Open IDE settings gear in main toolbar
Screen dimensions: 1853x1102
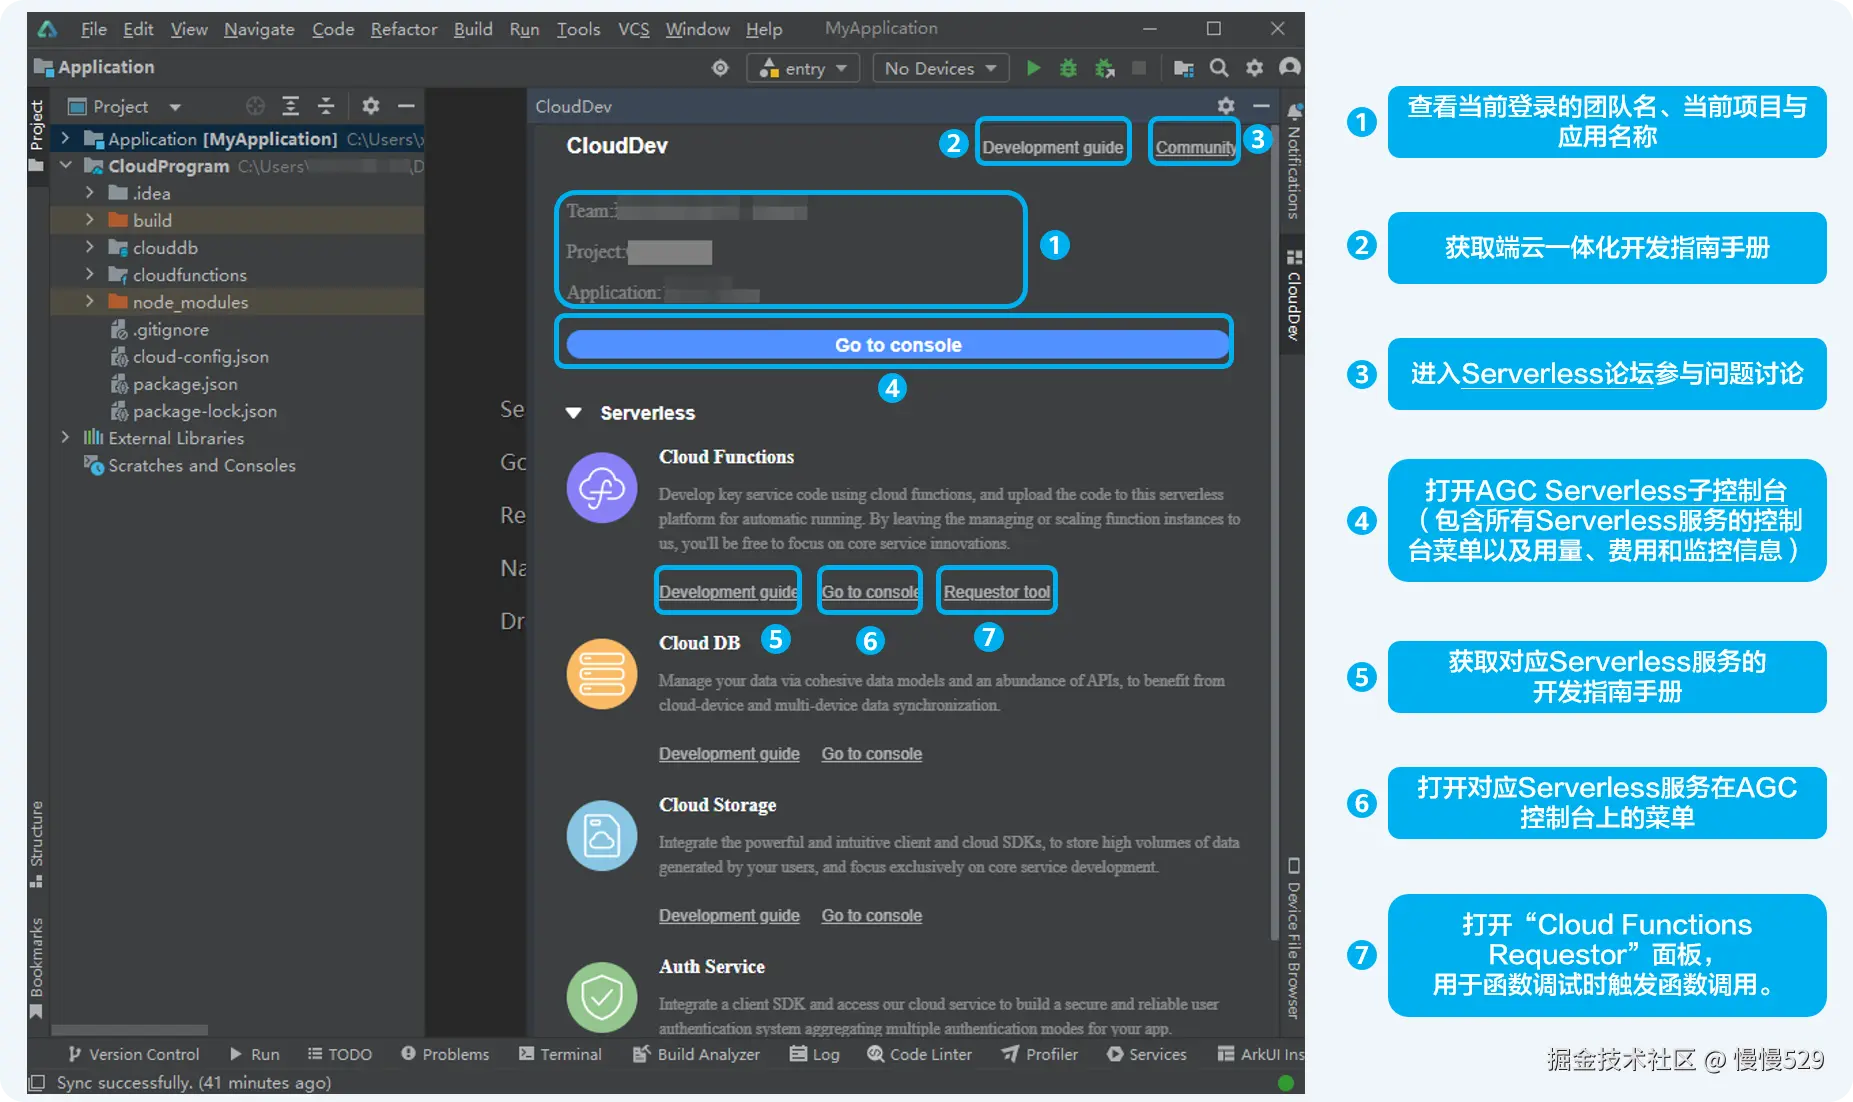[1254, 68]
